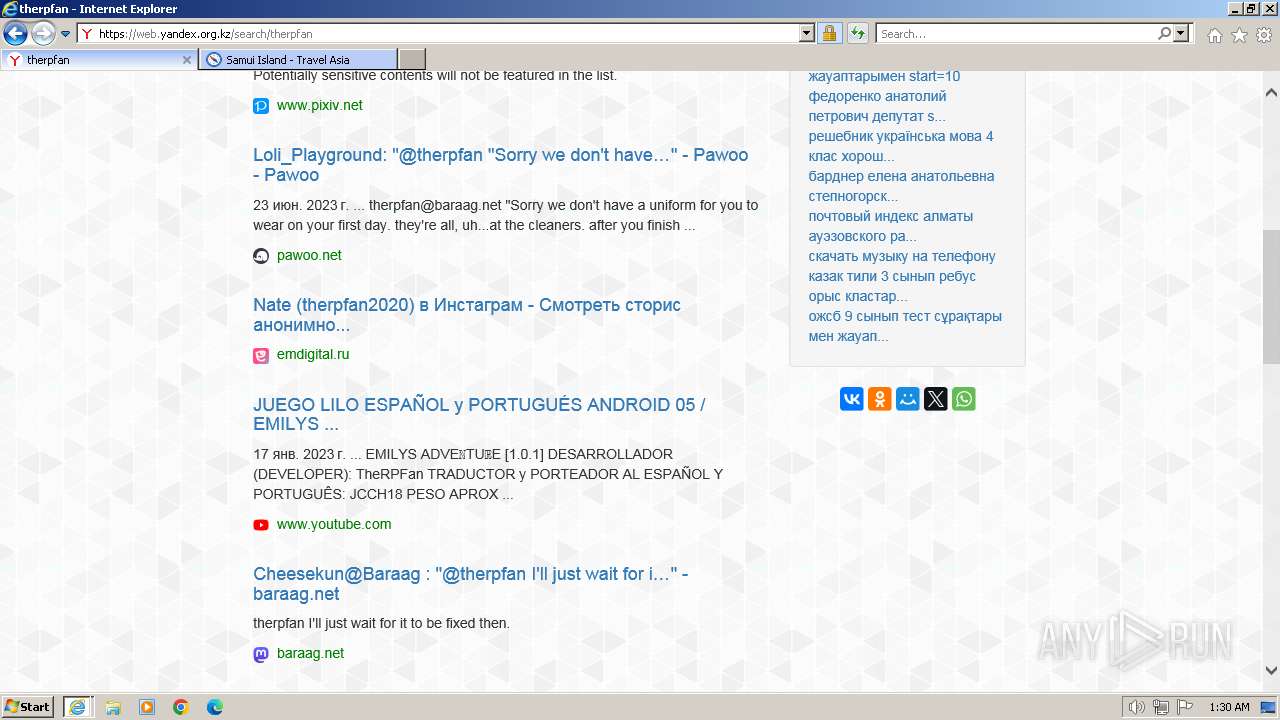
Task: Open the search provider dropdown arrow
Action: [1181, 33]
